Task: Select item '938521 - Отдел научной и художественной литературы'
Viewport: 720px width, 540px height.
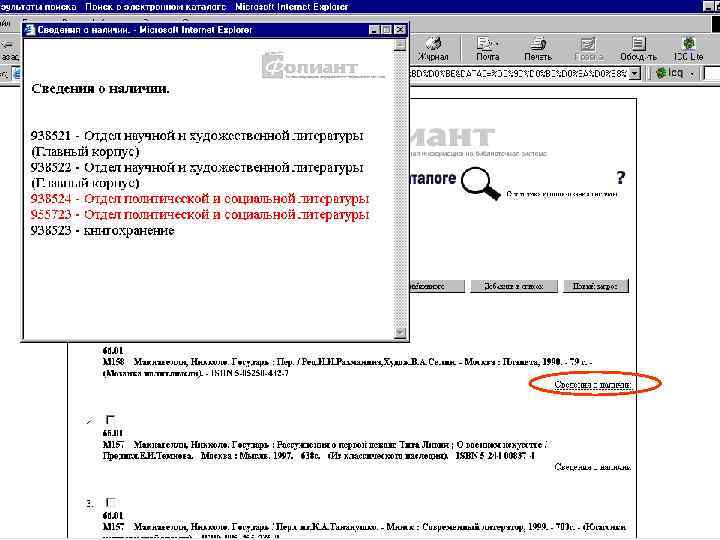Action: (197, 143)
